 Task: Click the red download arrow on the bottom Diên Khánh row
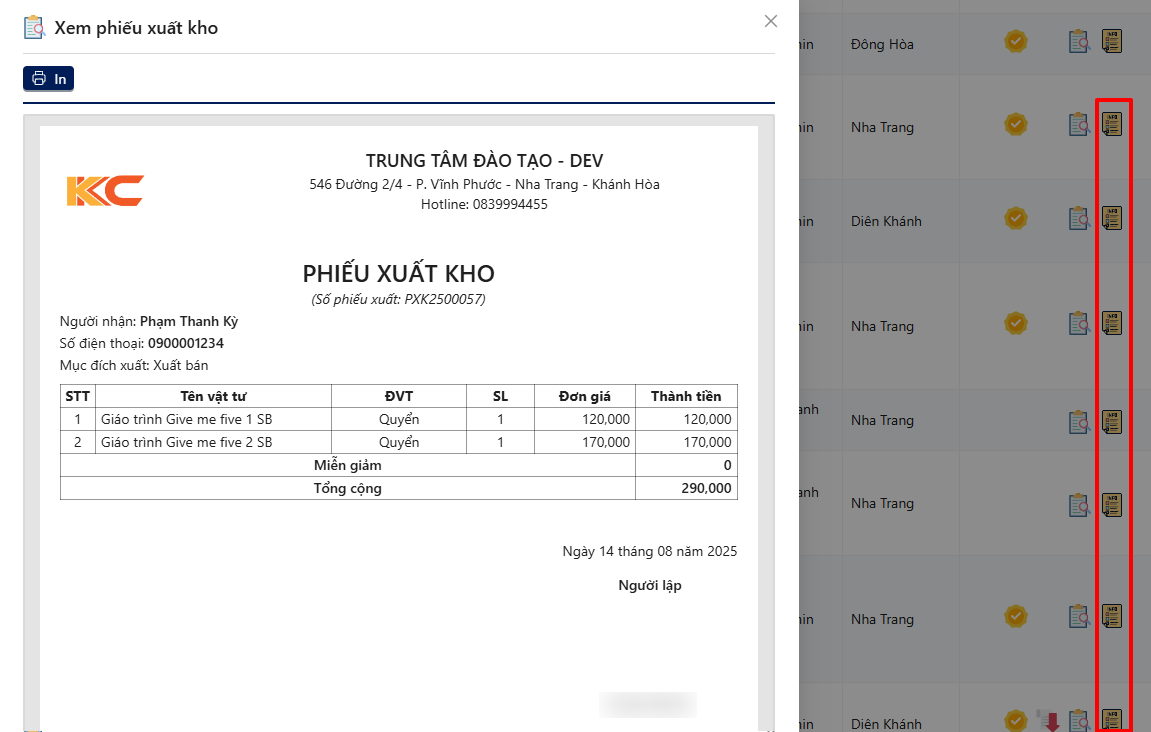(x=1048, y=719)
